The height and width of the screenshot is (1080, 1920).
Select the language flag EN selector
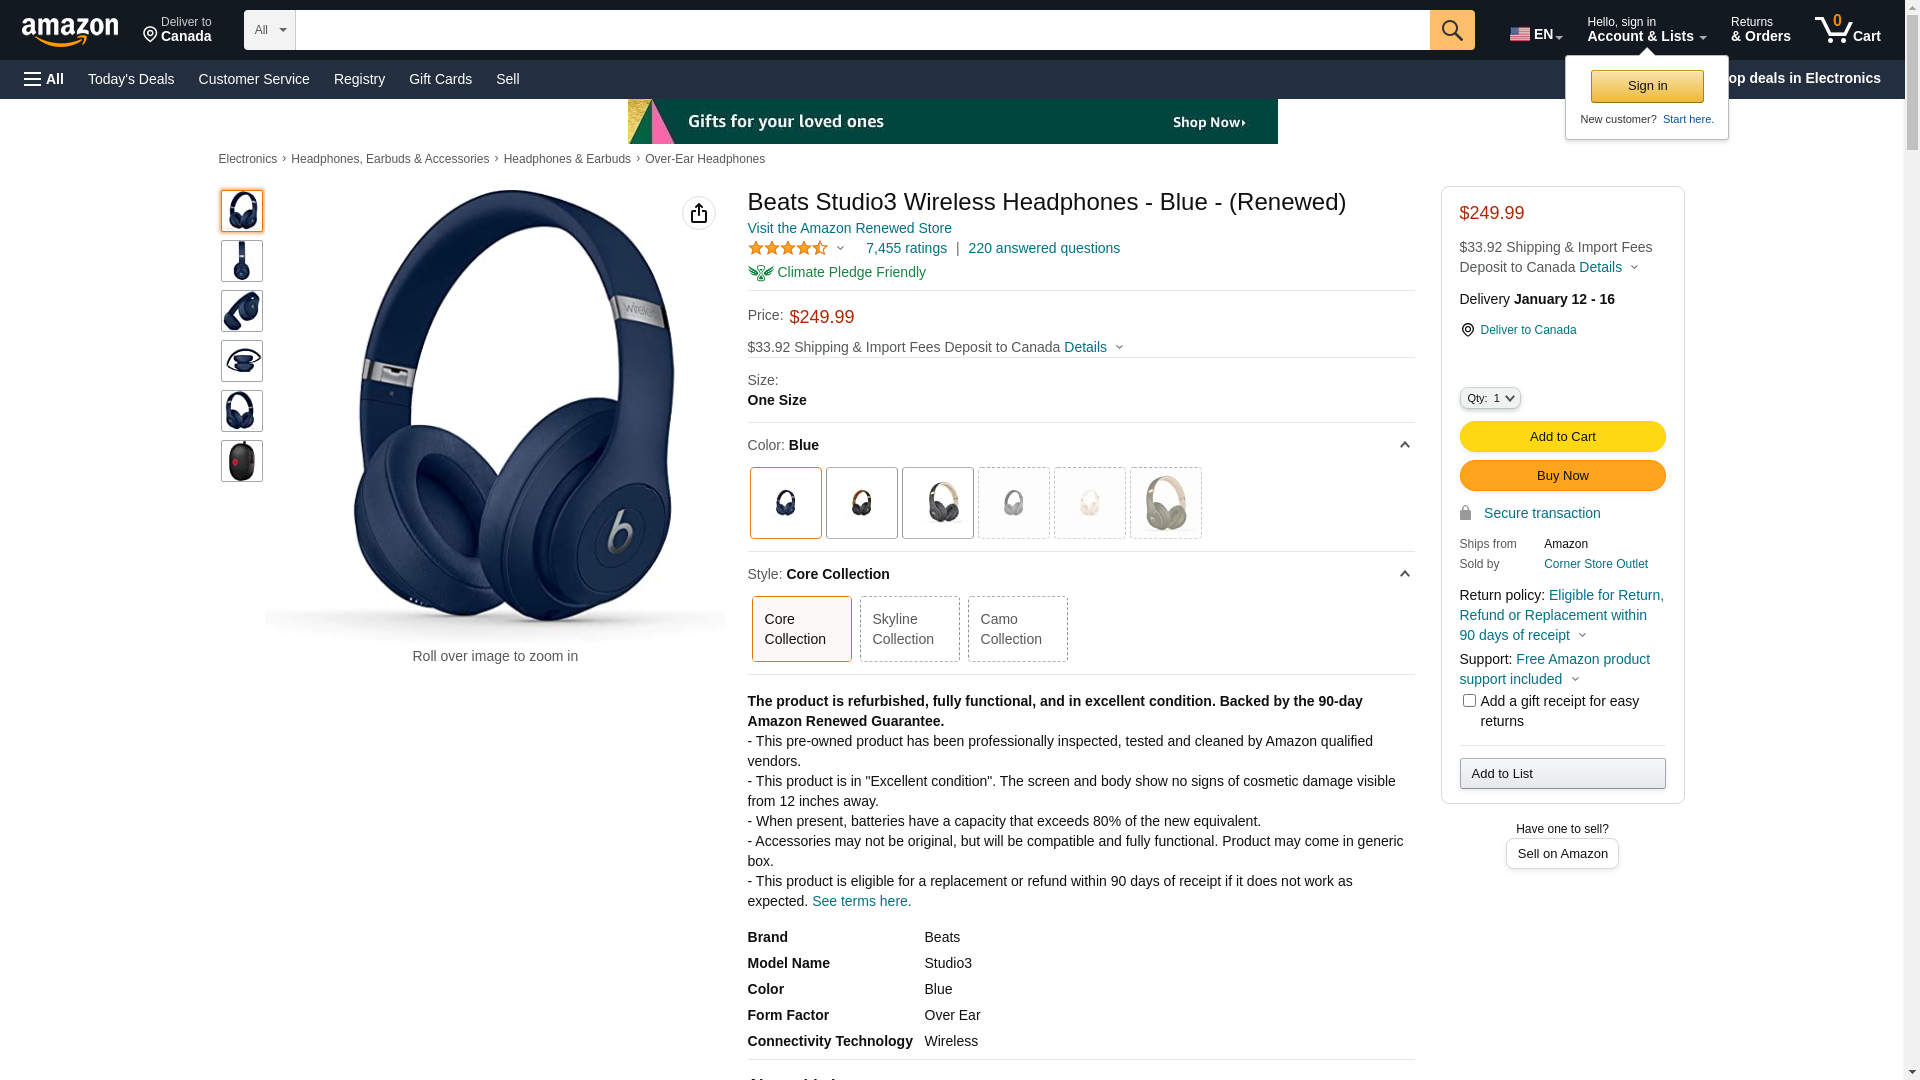(x=1536, y=34)
